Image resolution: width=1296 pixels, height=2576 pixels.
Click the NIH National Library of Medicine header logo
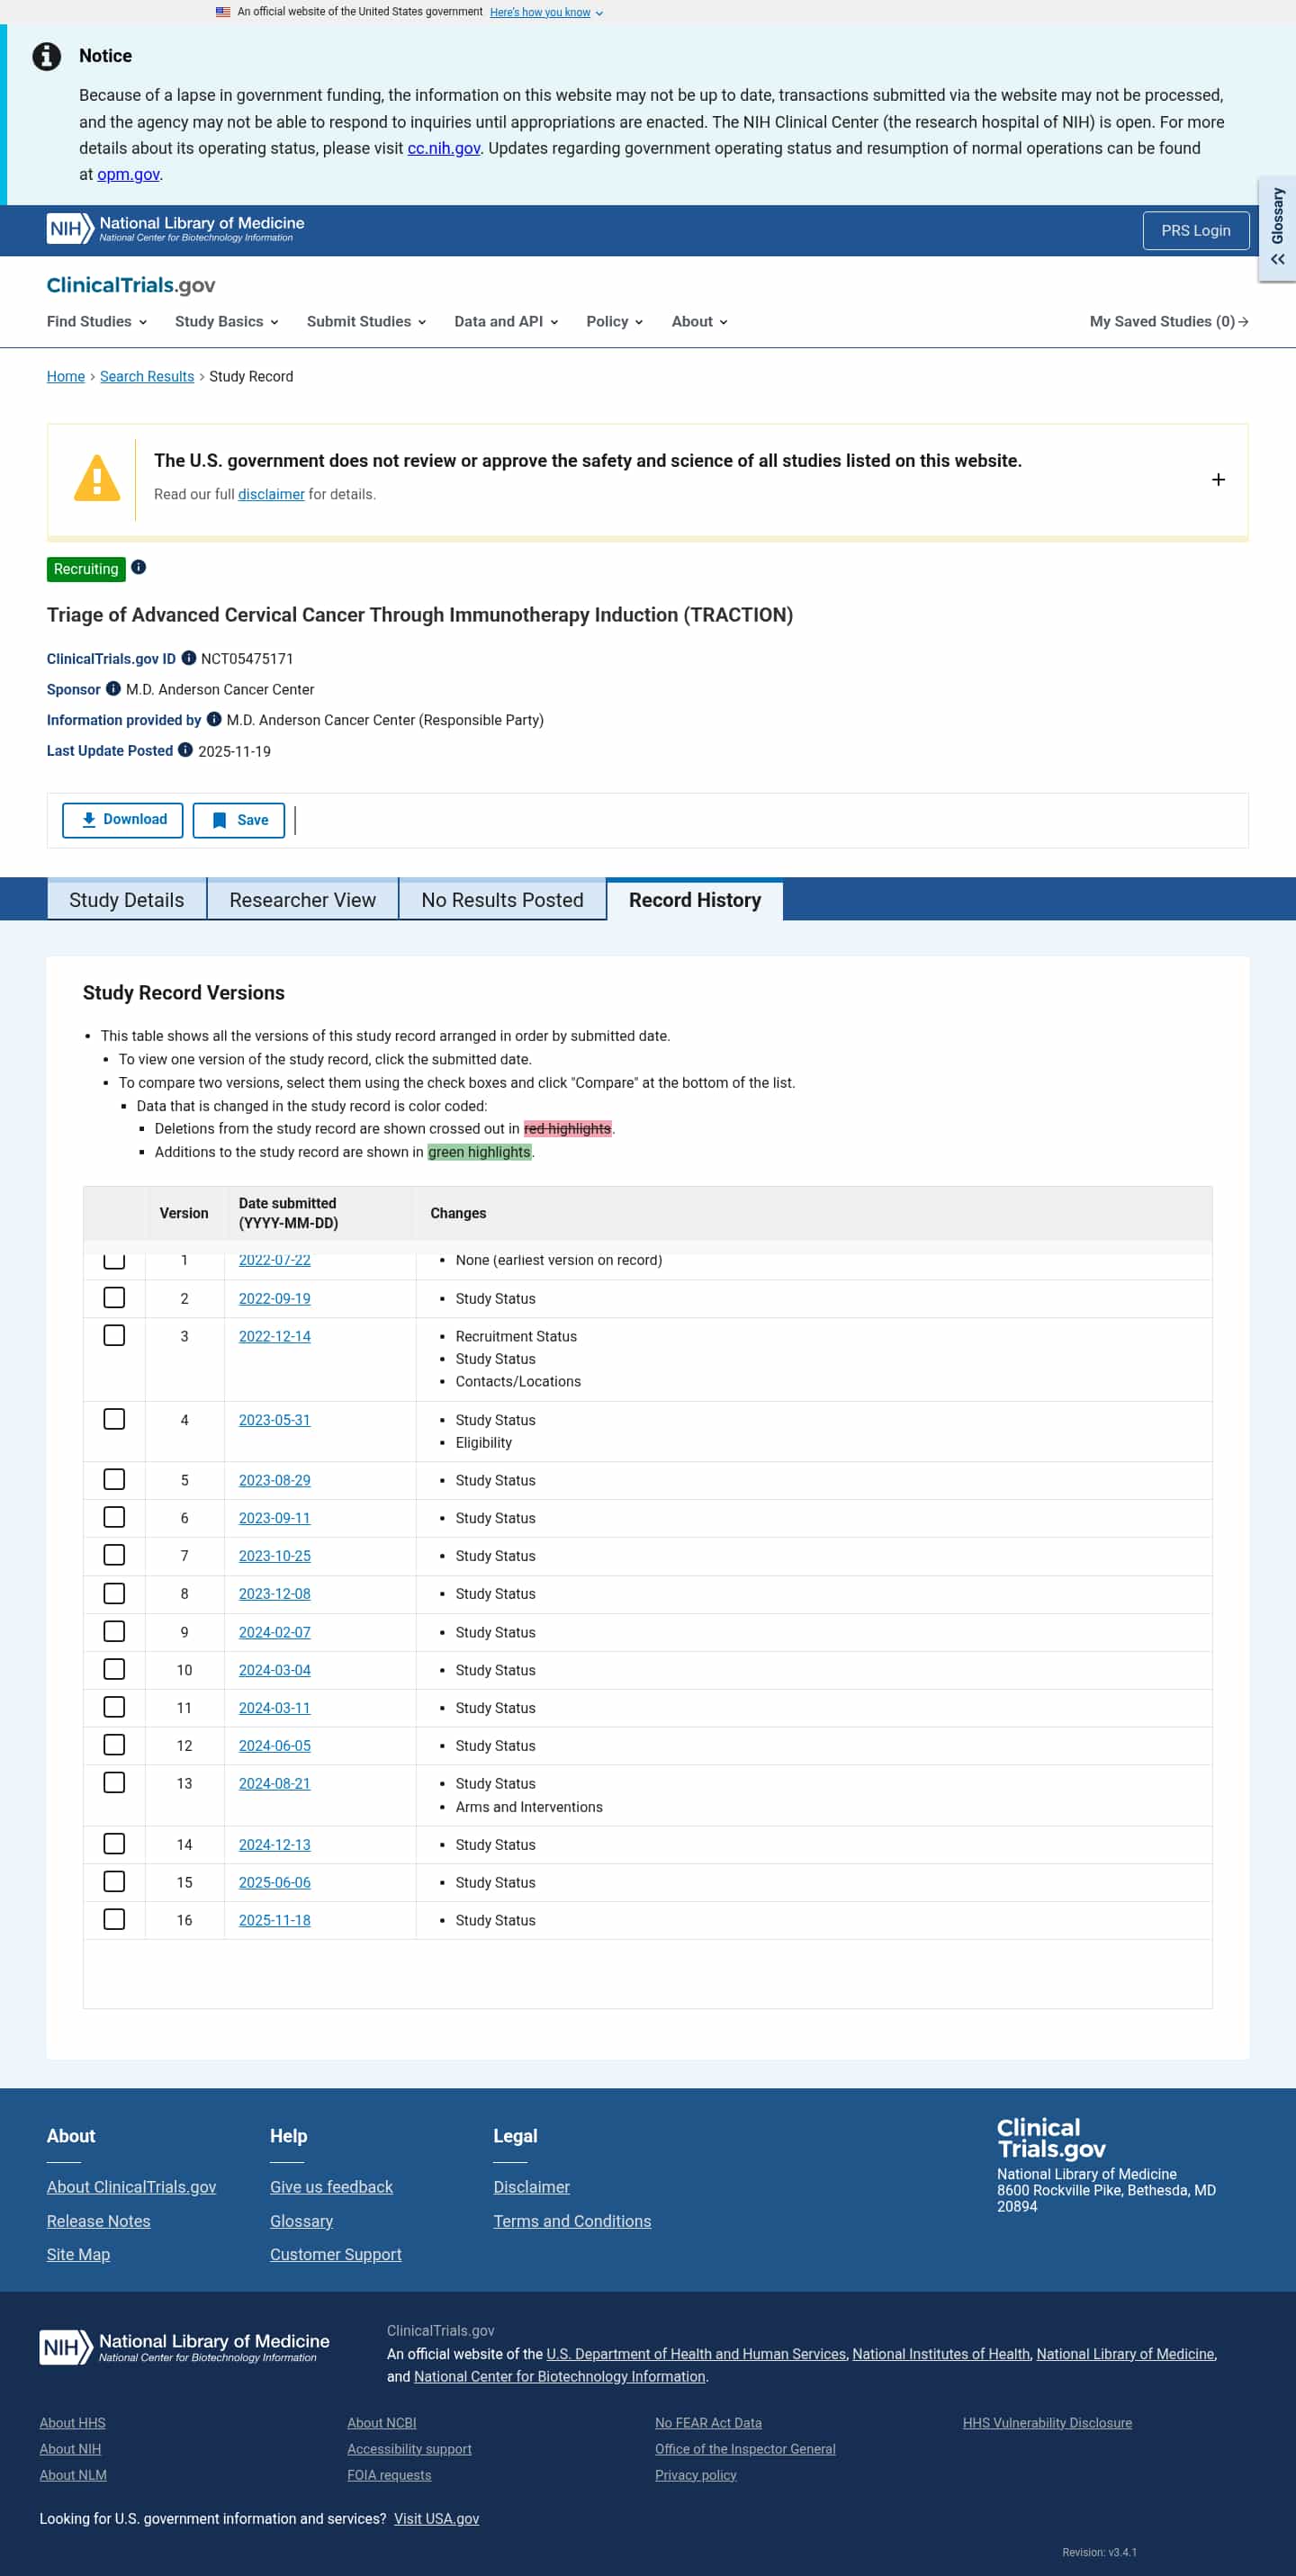[x=176, y=229]
